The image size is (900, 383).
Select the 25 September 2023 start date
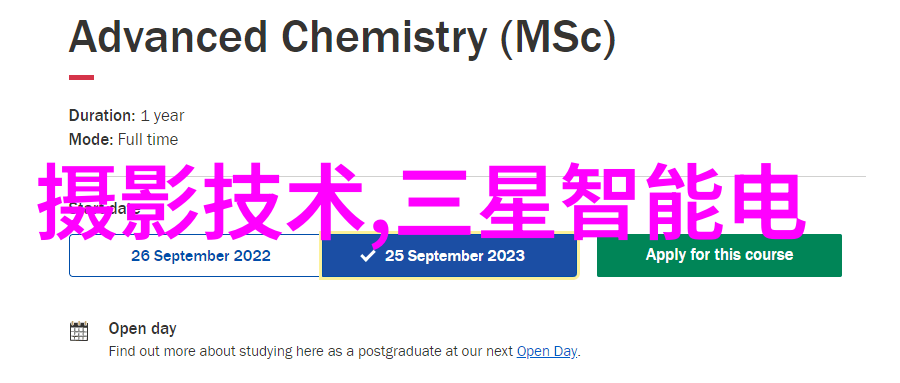point(449,256)
